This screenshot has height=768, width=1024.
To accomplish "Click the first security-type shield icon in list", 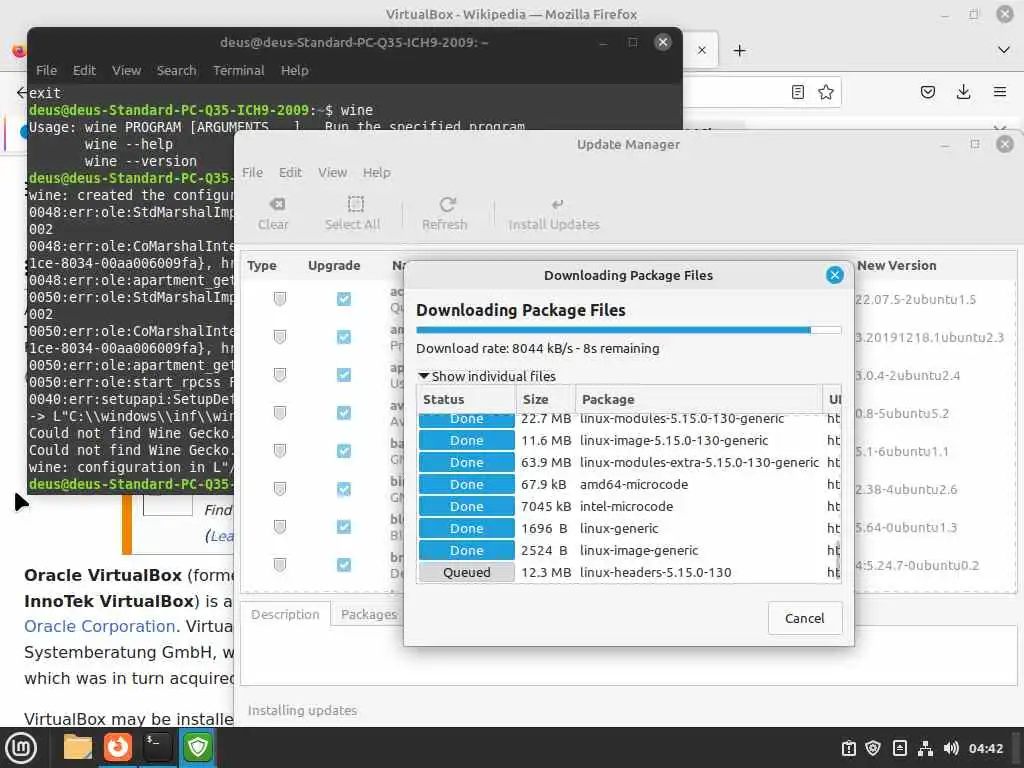I will point(280,299).
